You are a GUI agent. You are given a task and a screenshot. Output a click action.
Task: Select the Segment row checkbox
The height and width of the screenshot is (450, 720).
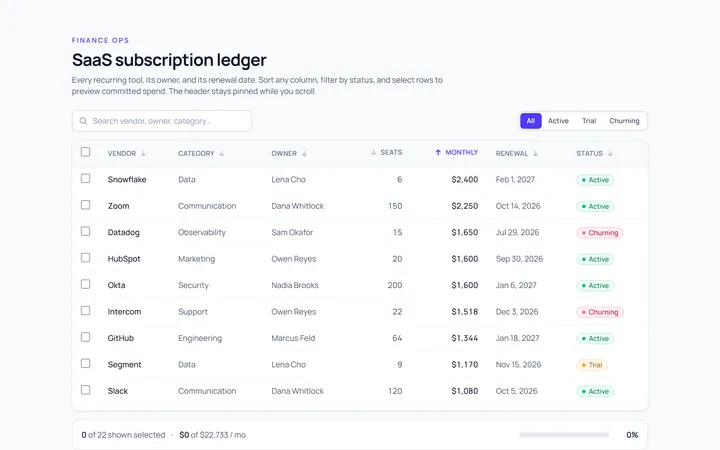click(85, 363)
